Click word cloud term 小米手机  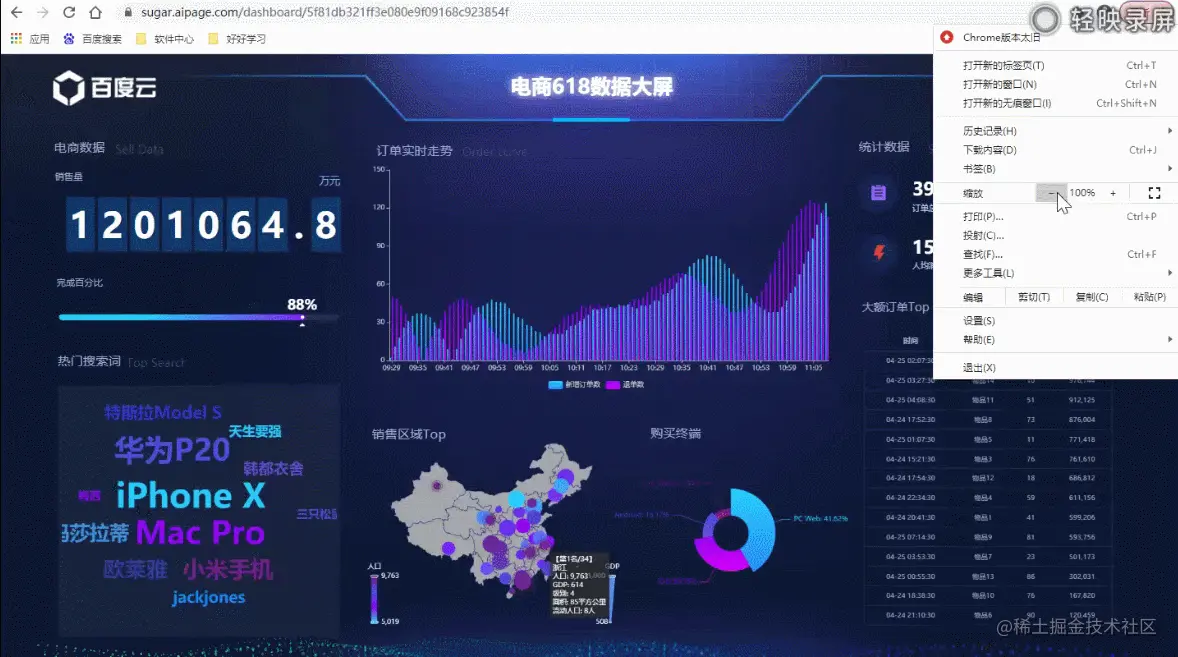228,569
